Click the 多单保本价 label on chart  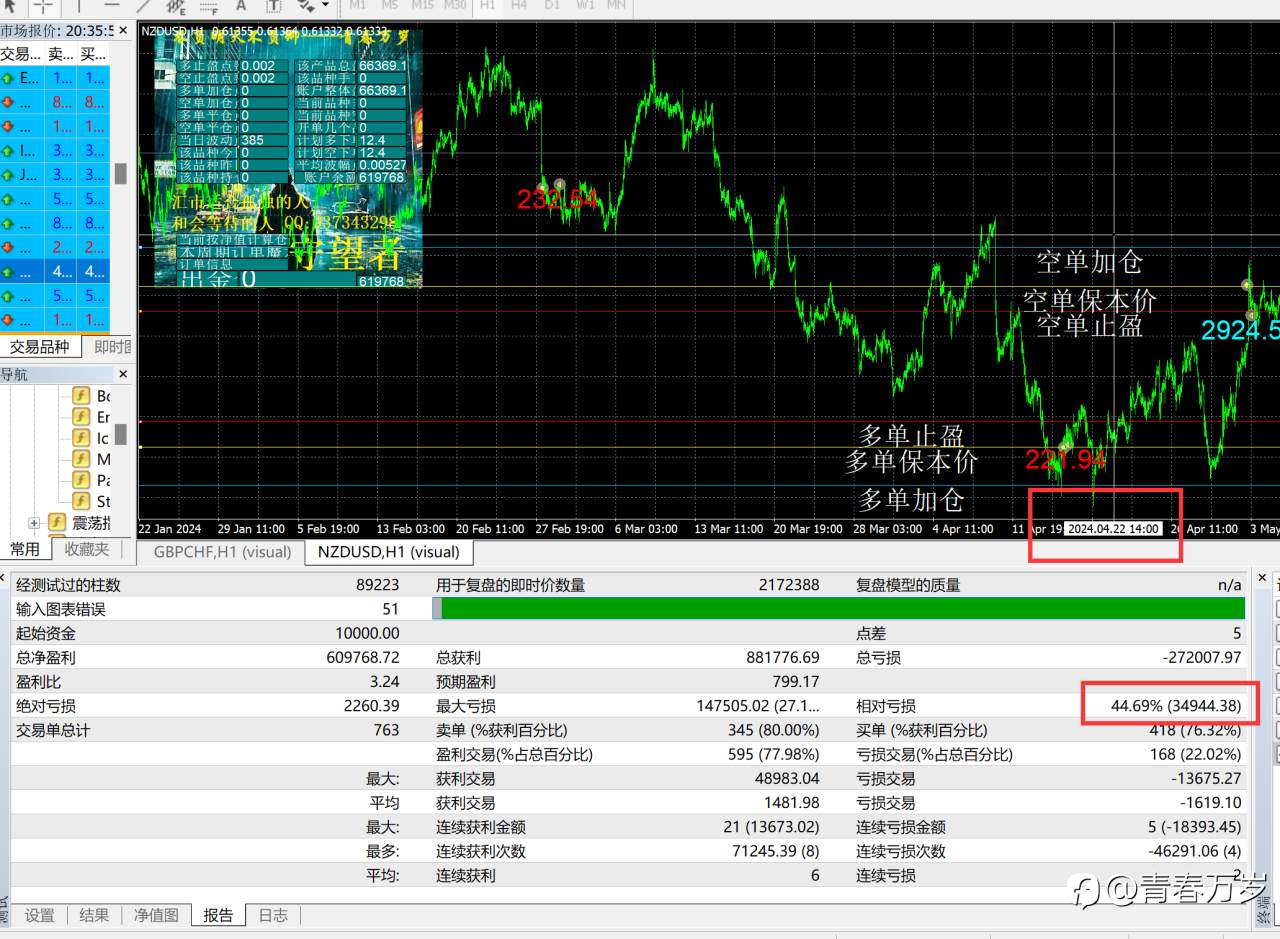[x=911, y=461]
